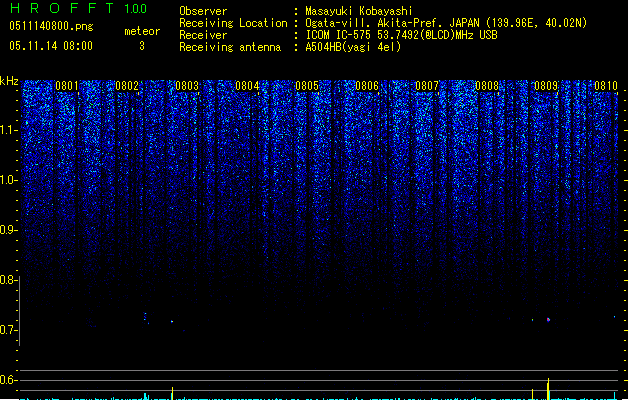Click the 0.6 frequency axis label
Viewport: 629px width, 400px height.
[8, 380]
